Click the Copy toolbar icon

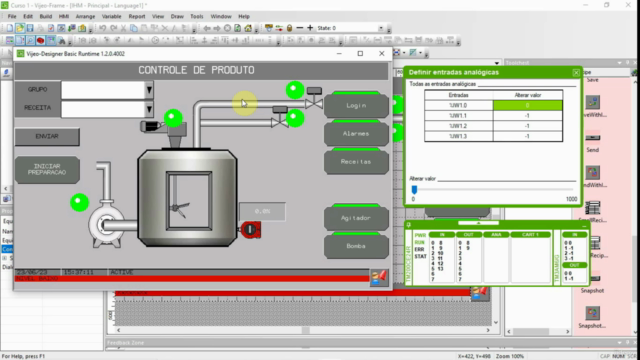[133, 28]
